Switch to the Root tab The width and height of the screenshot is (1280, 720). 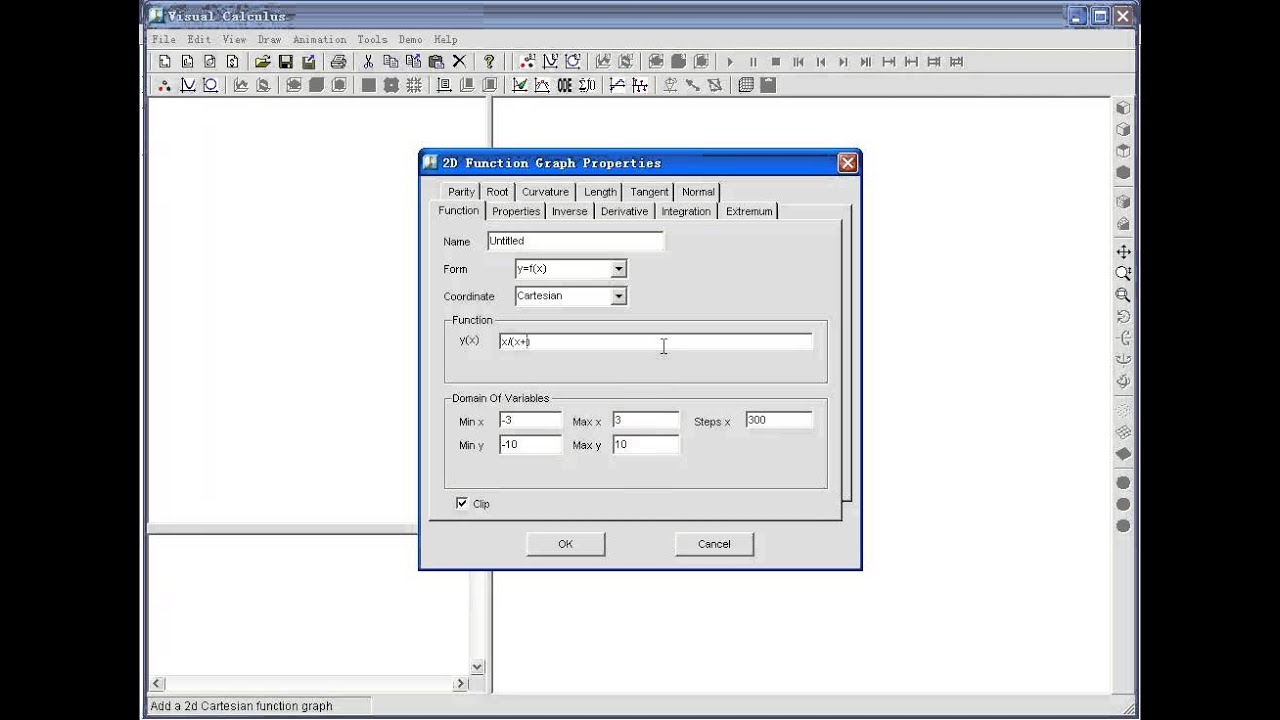click(497, 192)
